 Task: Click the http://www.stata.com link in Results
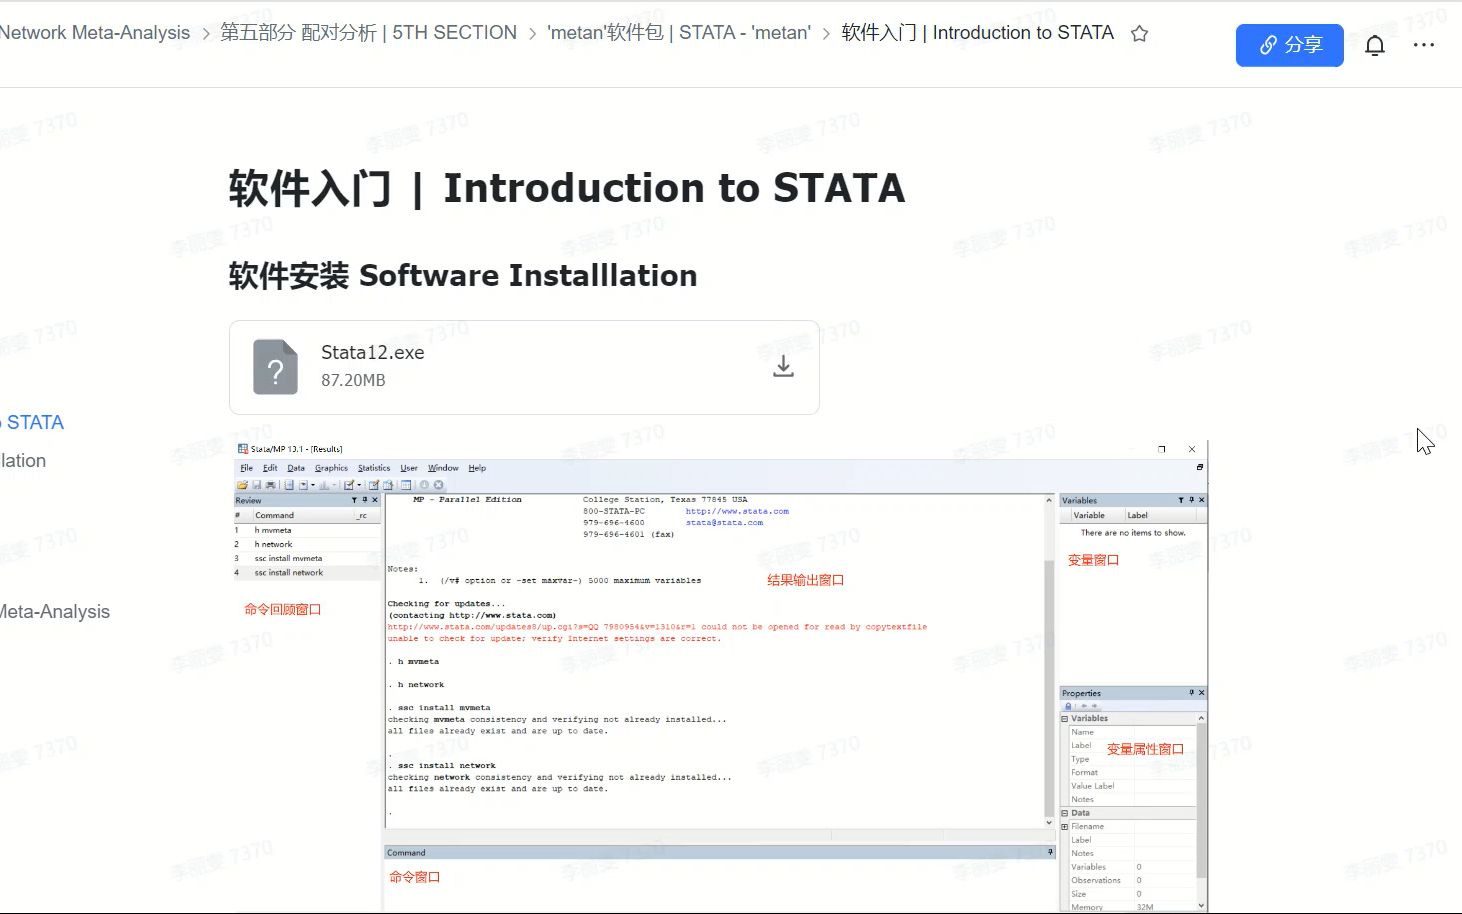(737, 511)
